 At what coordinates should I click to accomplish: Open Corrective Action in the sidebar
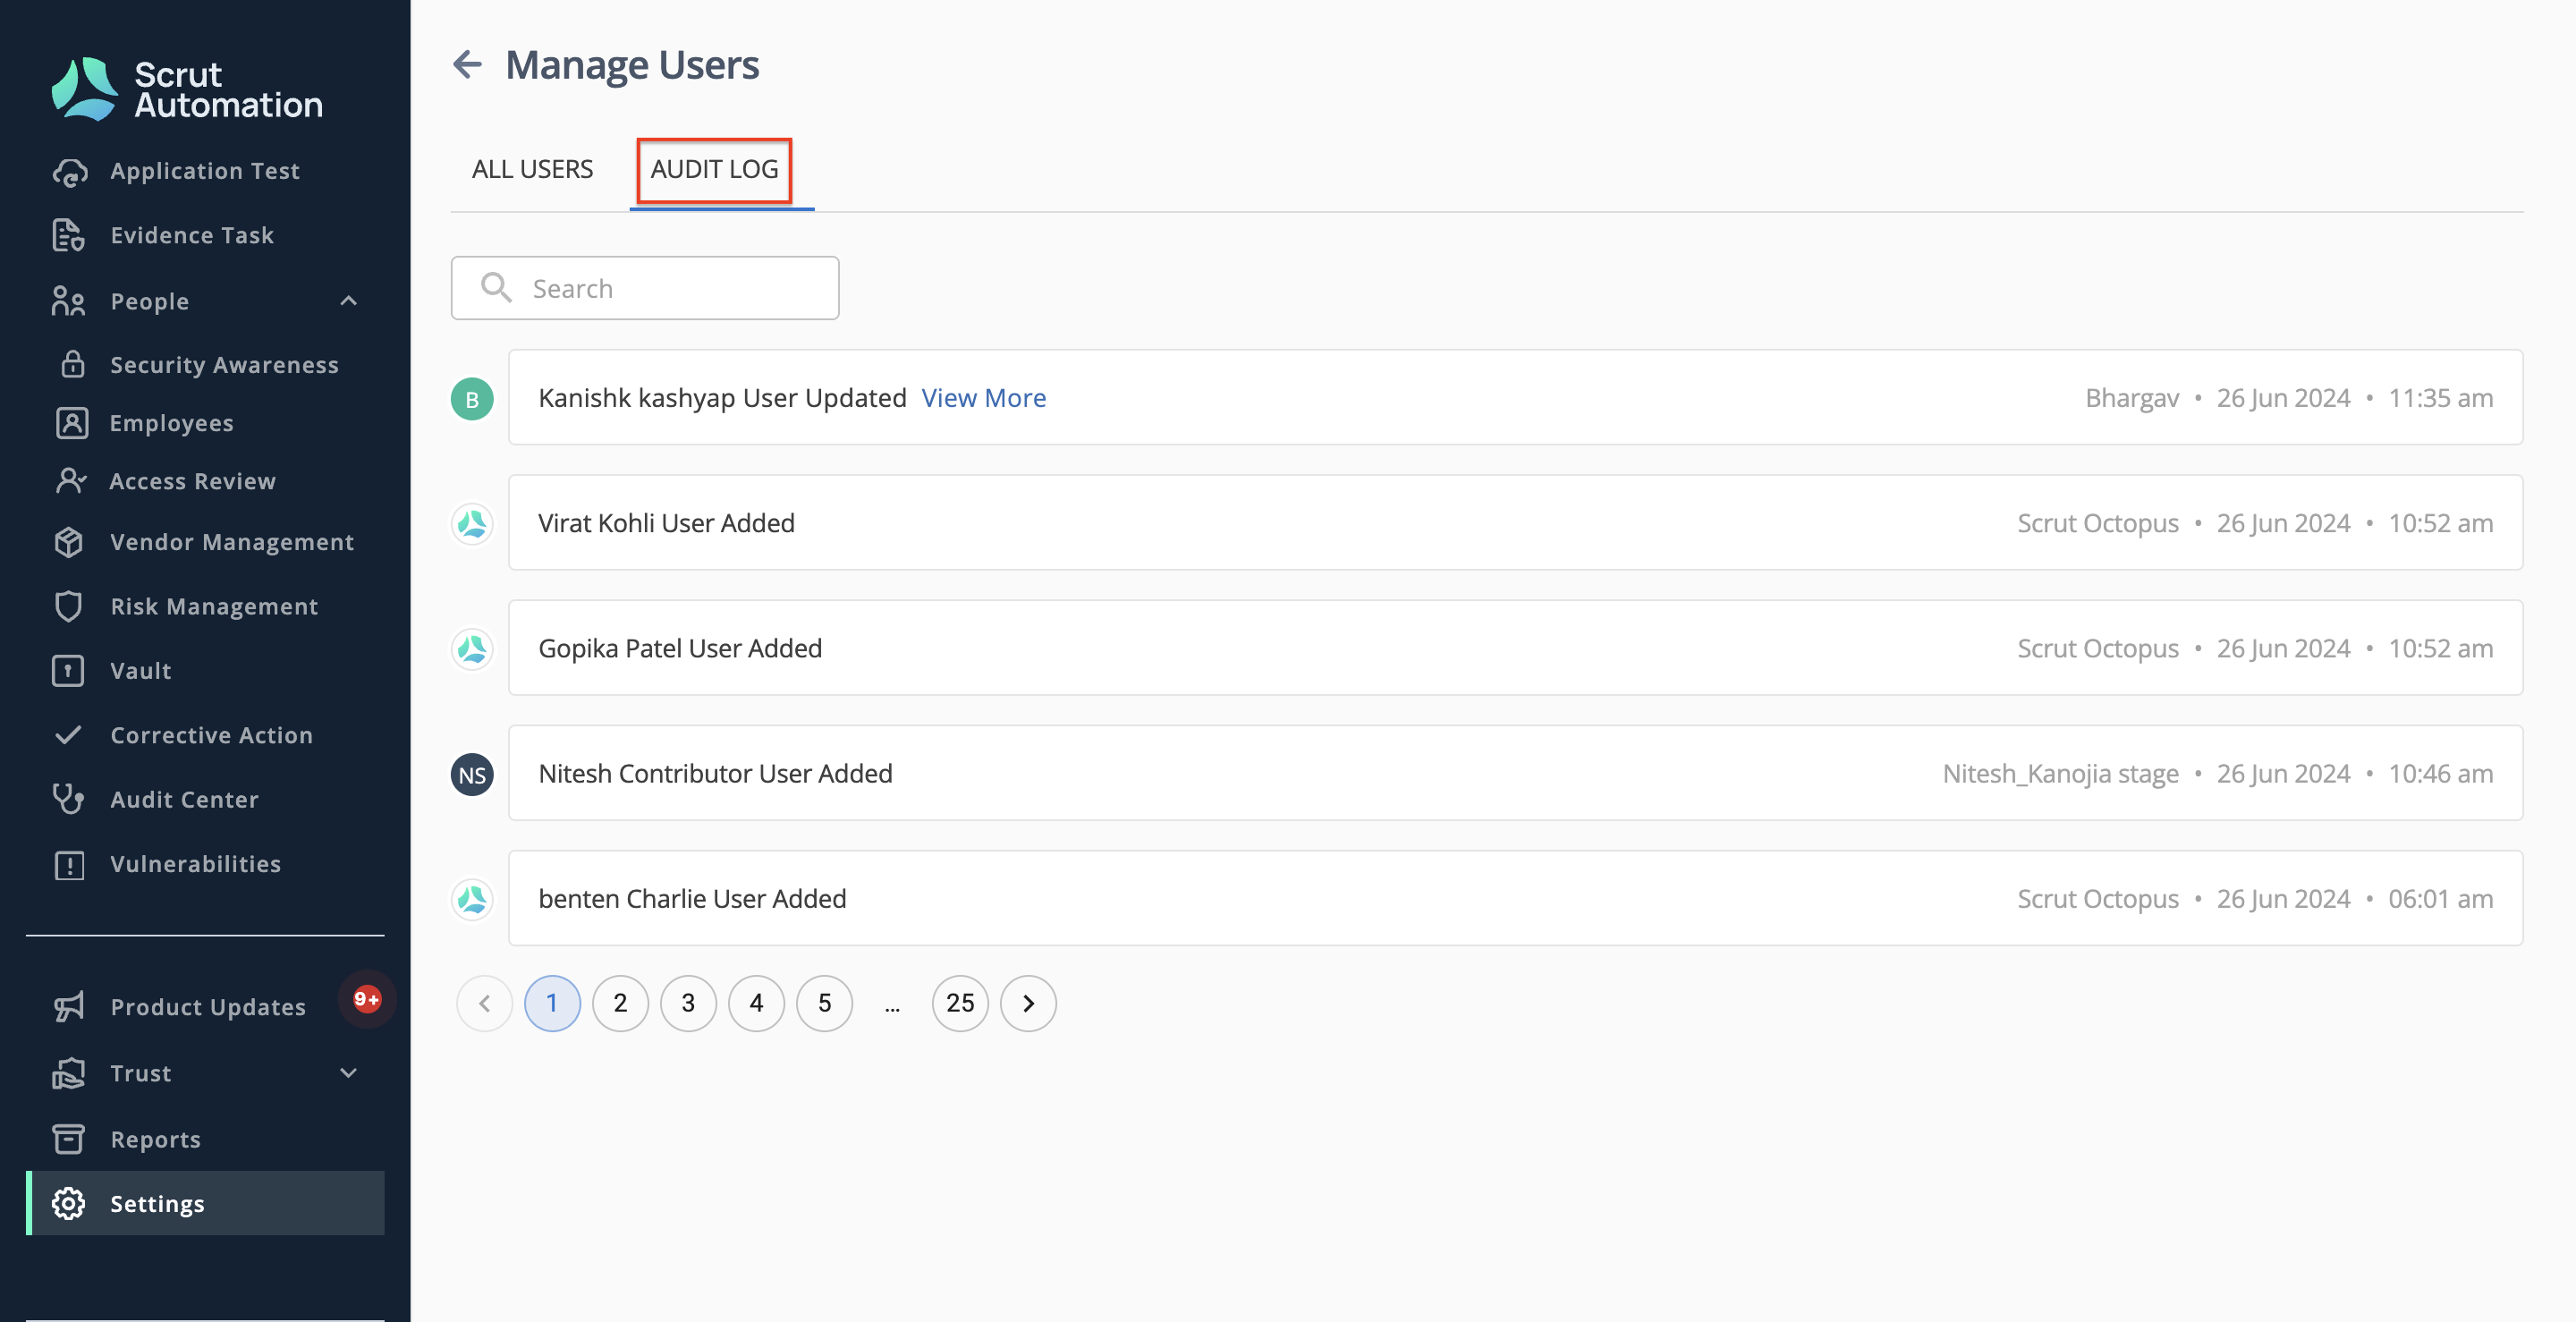[x=211, y=735]
